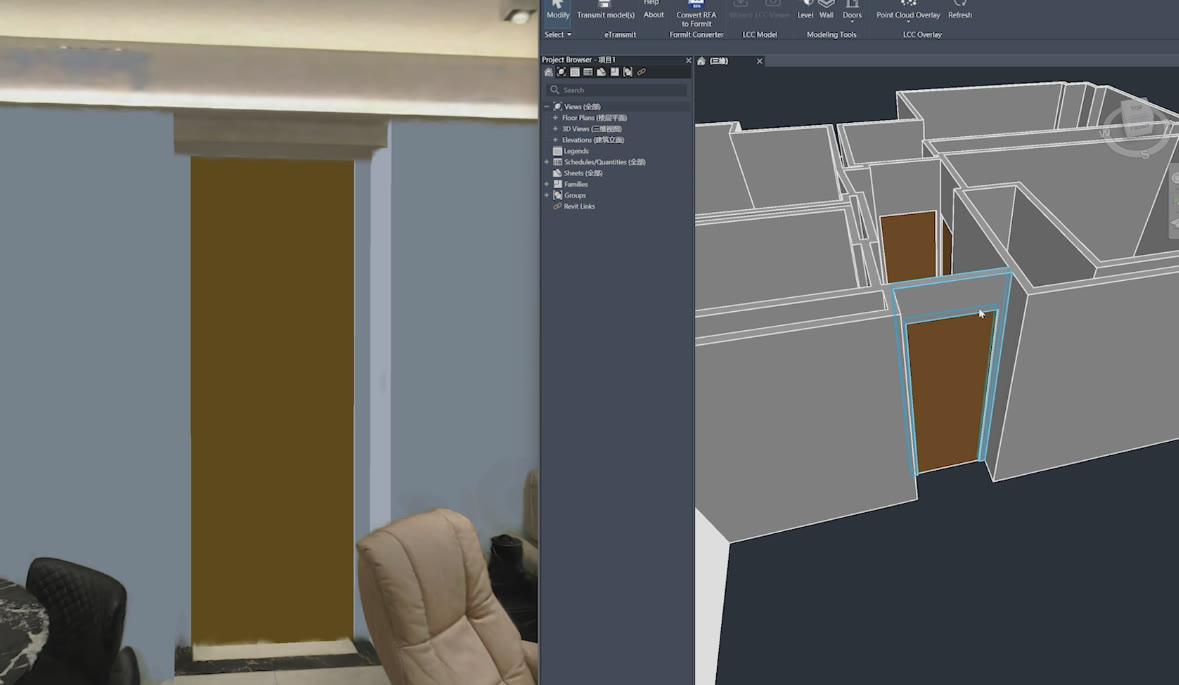
Task: Expand the Elevations node
Action: coord(555,140)
